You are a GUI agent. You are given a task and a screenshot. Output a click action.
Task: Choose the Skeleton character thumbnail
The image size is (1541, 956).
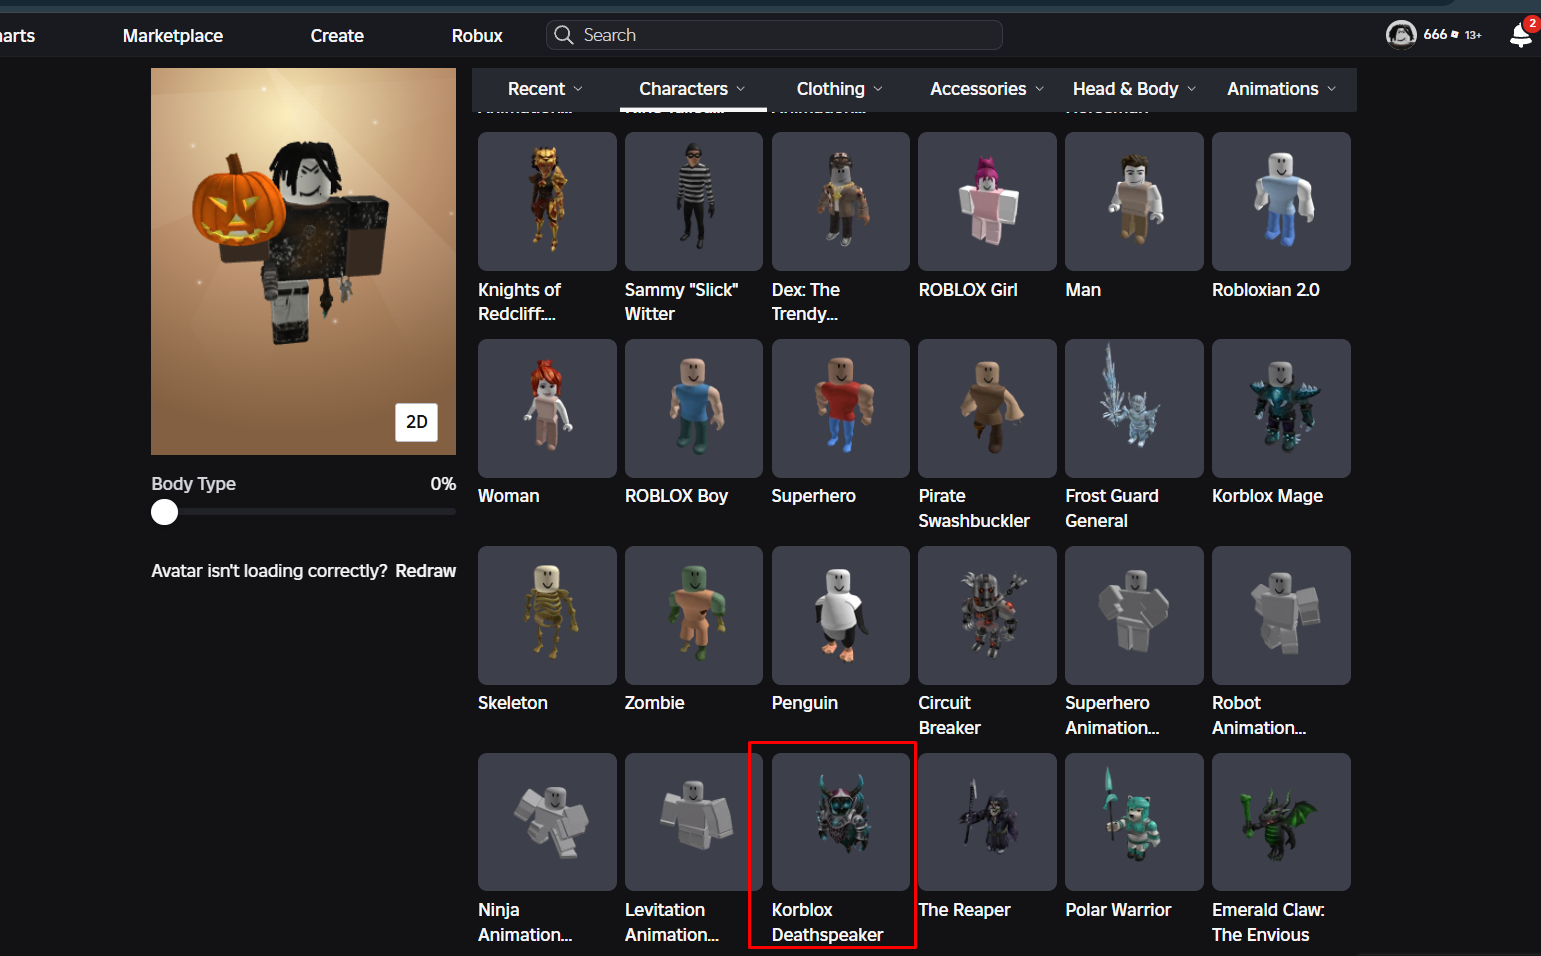(x=547, y=615)
